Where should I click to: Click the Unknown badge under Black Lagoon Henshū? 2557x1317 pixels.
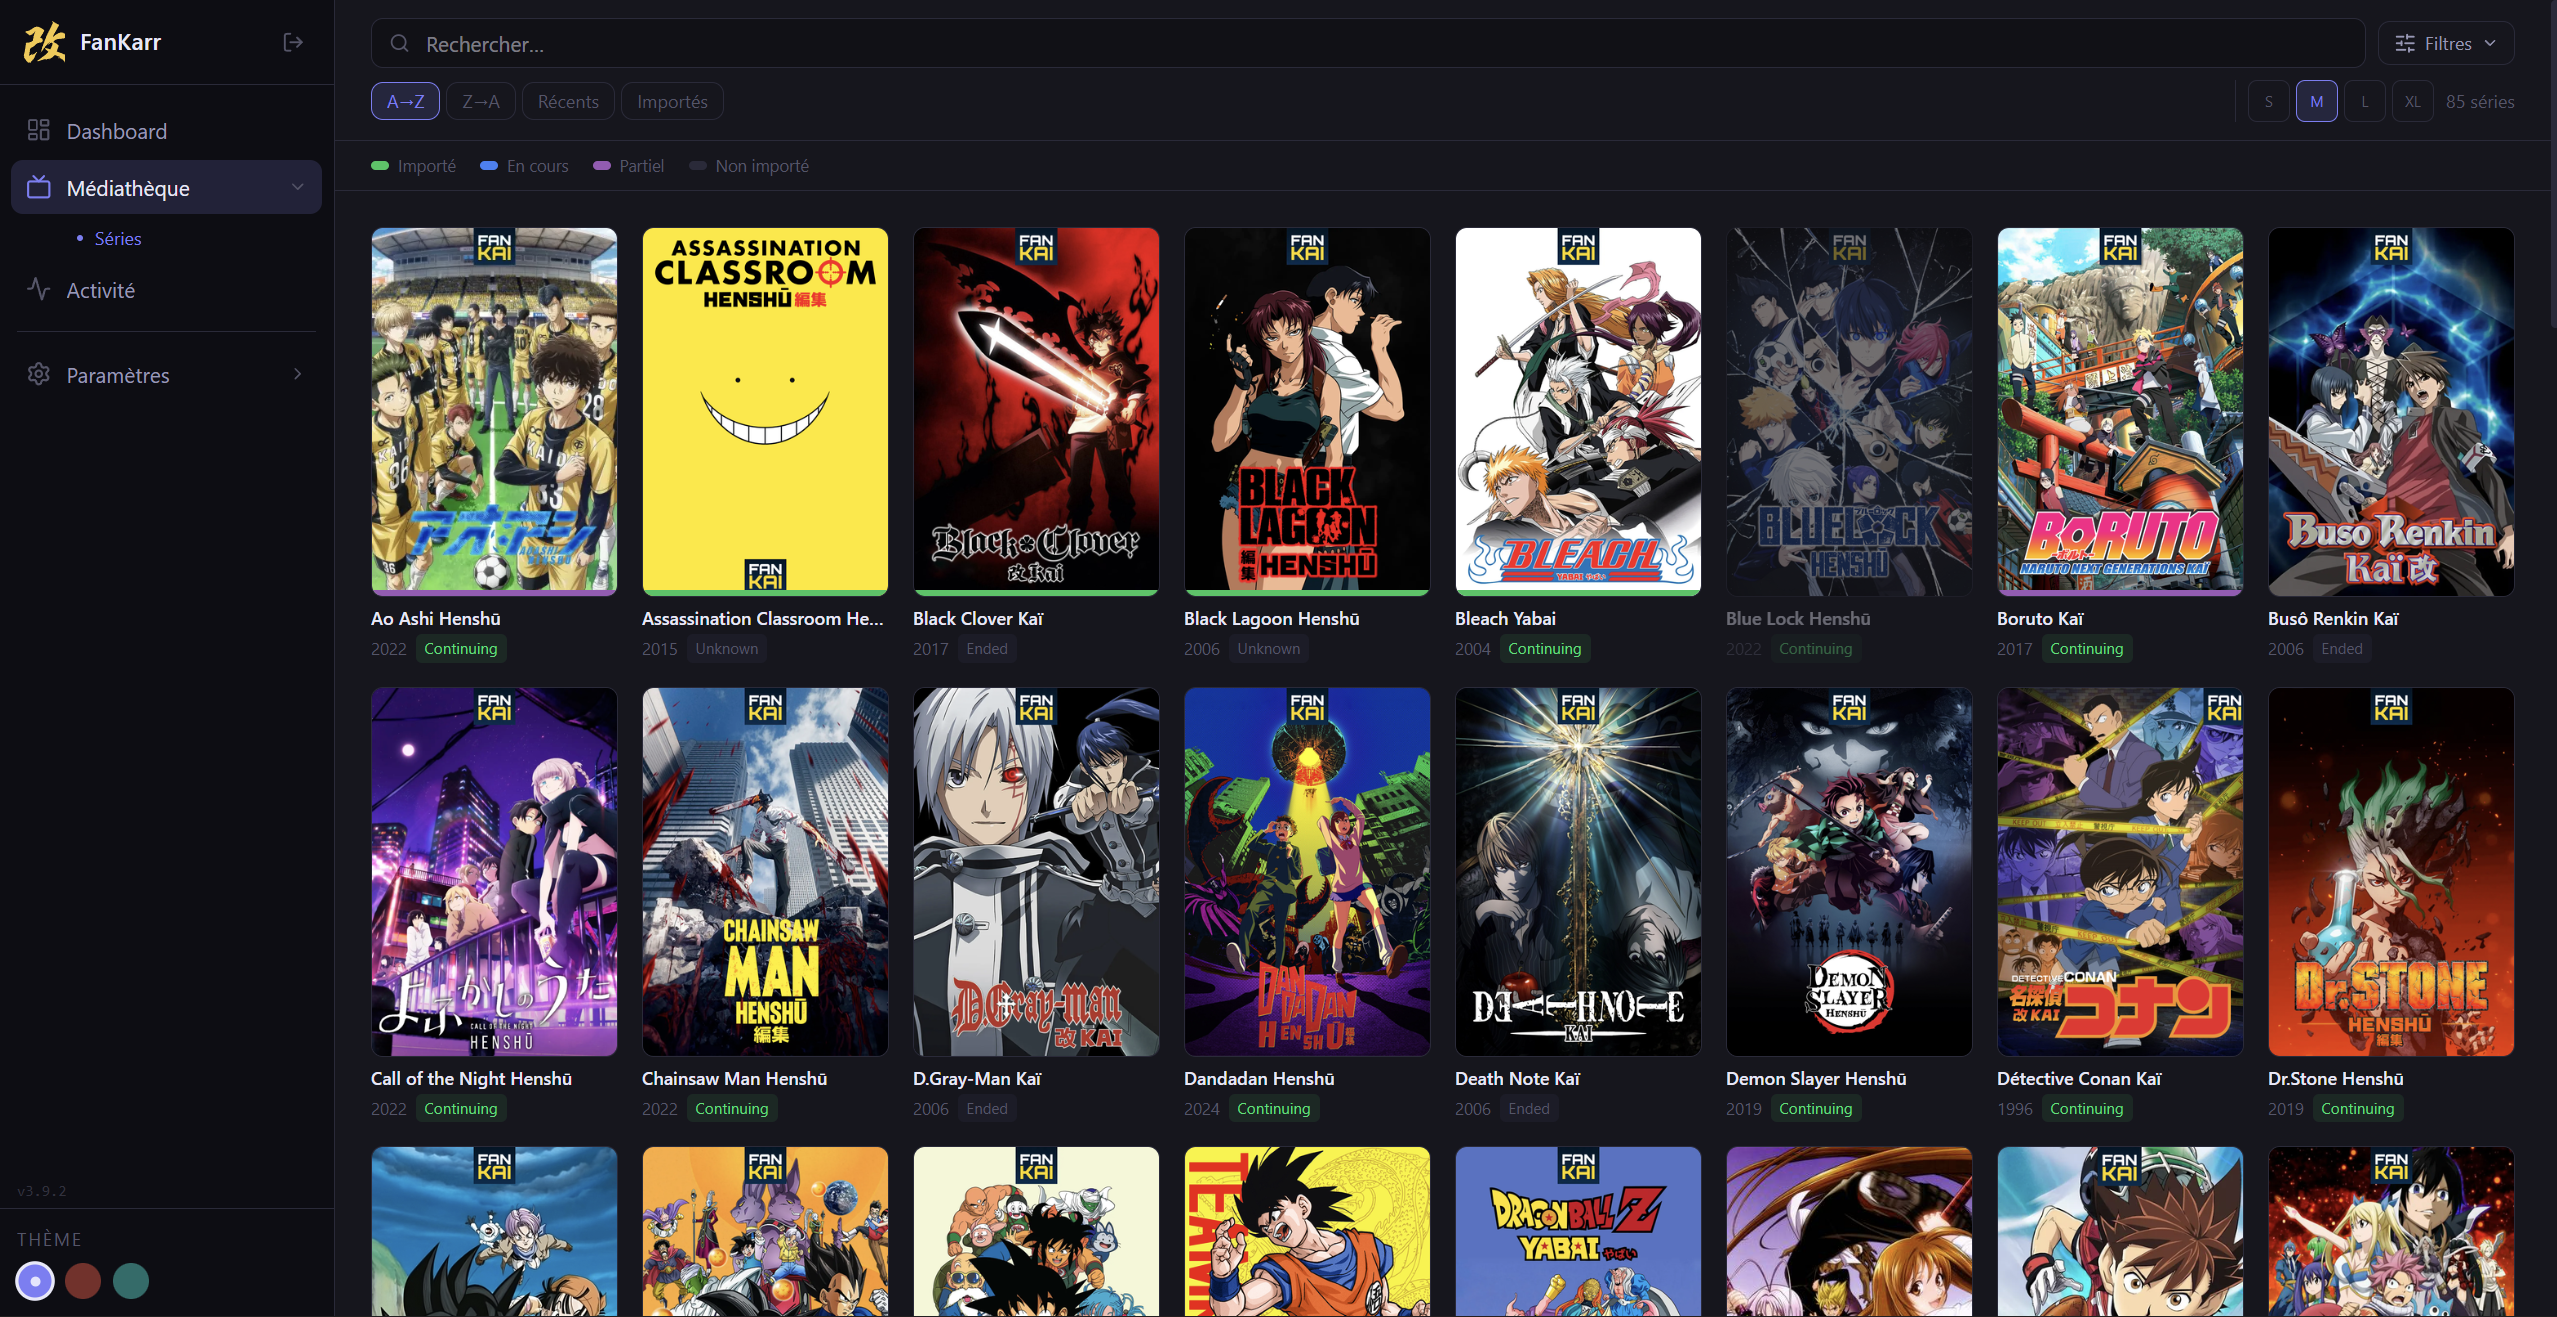pyautogui.click(x=1269, y=648)
